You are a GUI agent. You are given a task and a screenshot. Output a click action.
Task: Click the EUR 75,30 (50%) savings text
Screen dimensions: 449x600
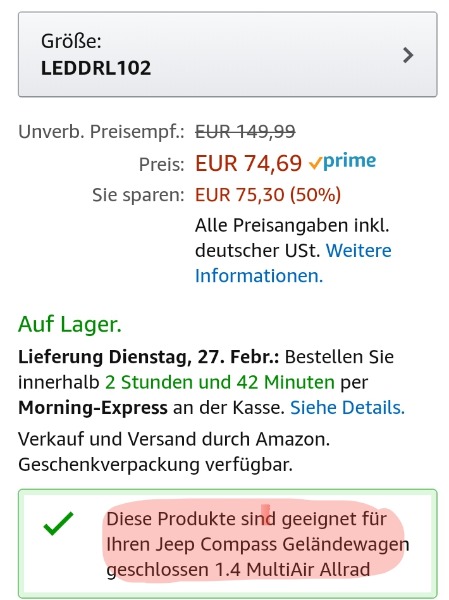[x=268, y=194]
